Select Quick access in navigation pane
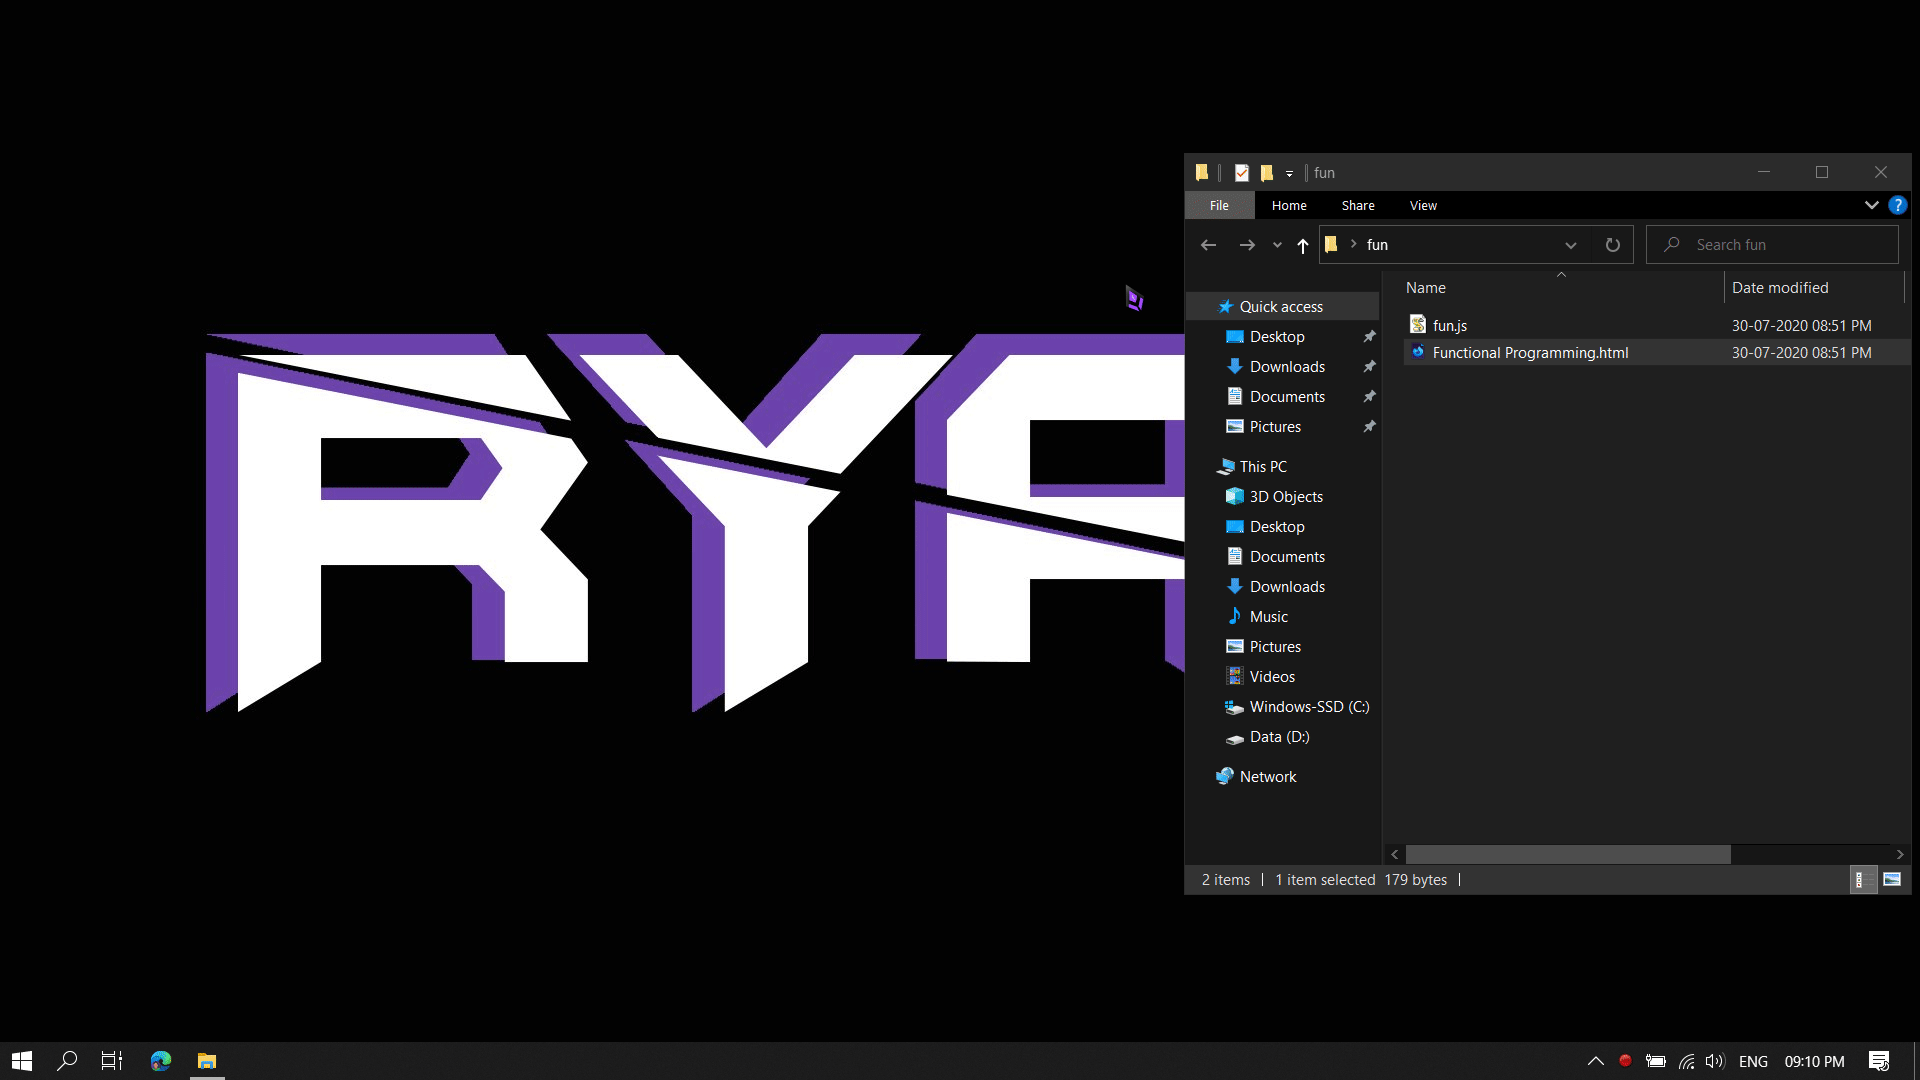This screenshot has height=1080, width=1920. click(x=1281, y=307)
